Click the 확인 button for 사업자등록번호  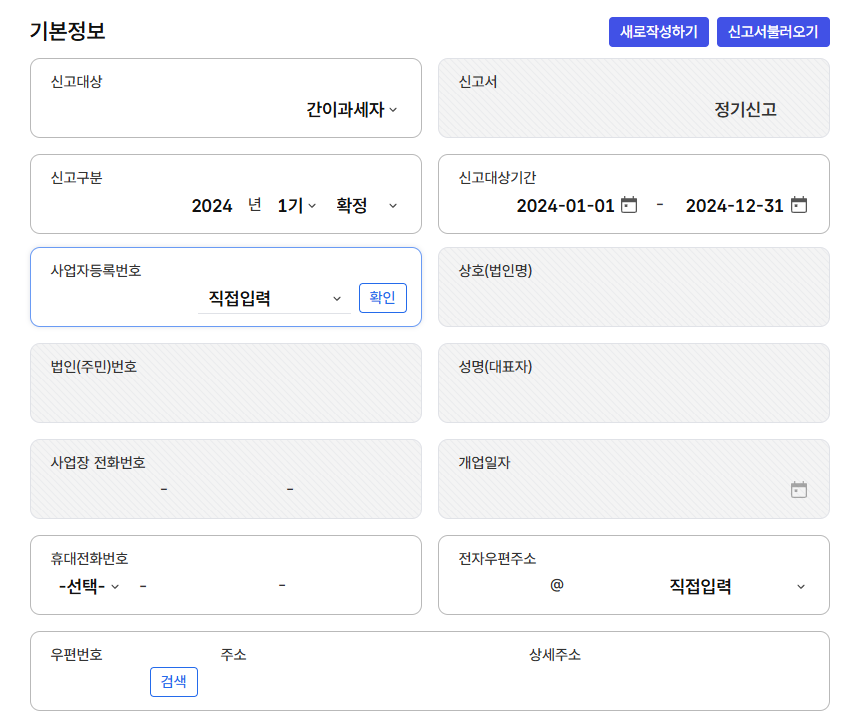(x=382, y=298)
